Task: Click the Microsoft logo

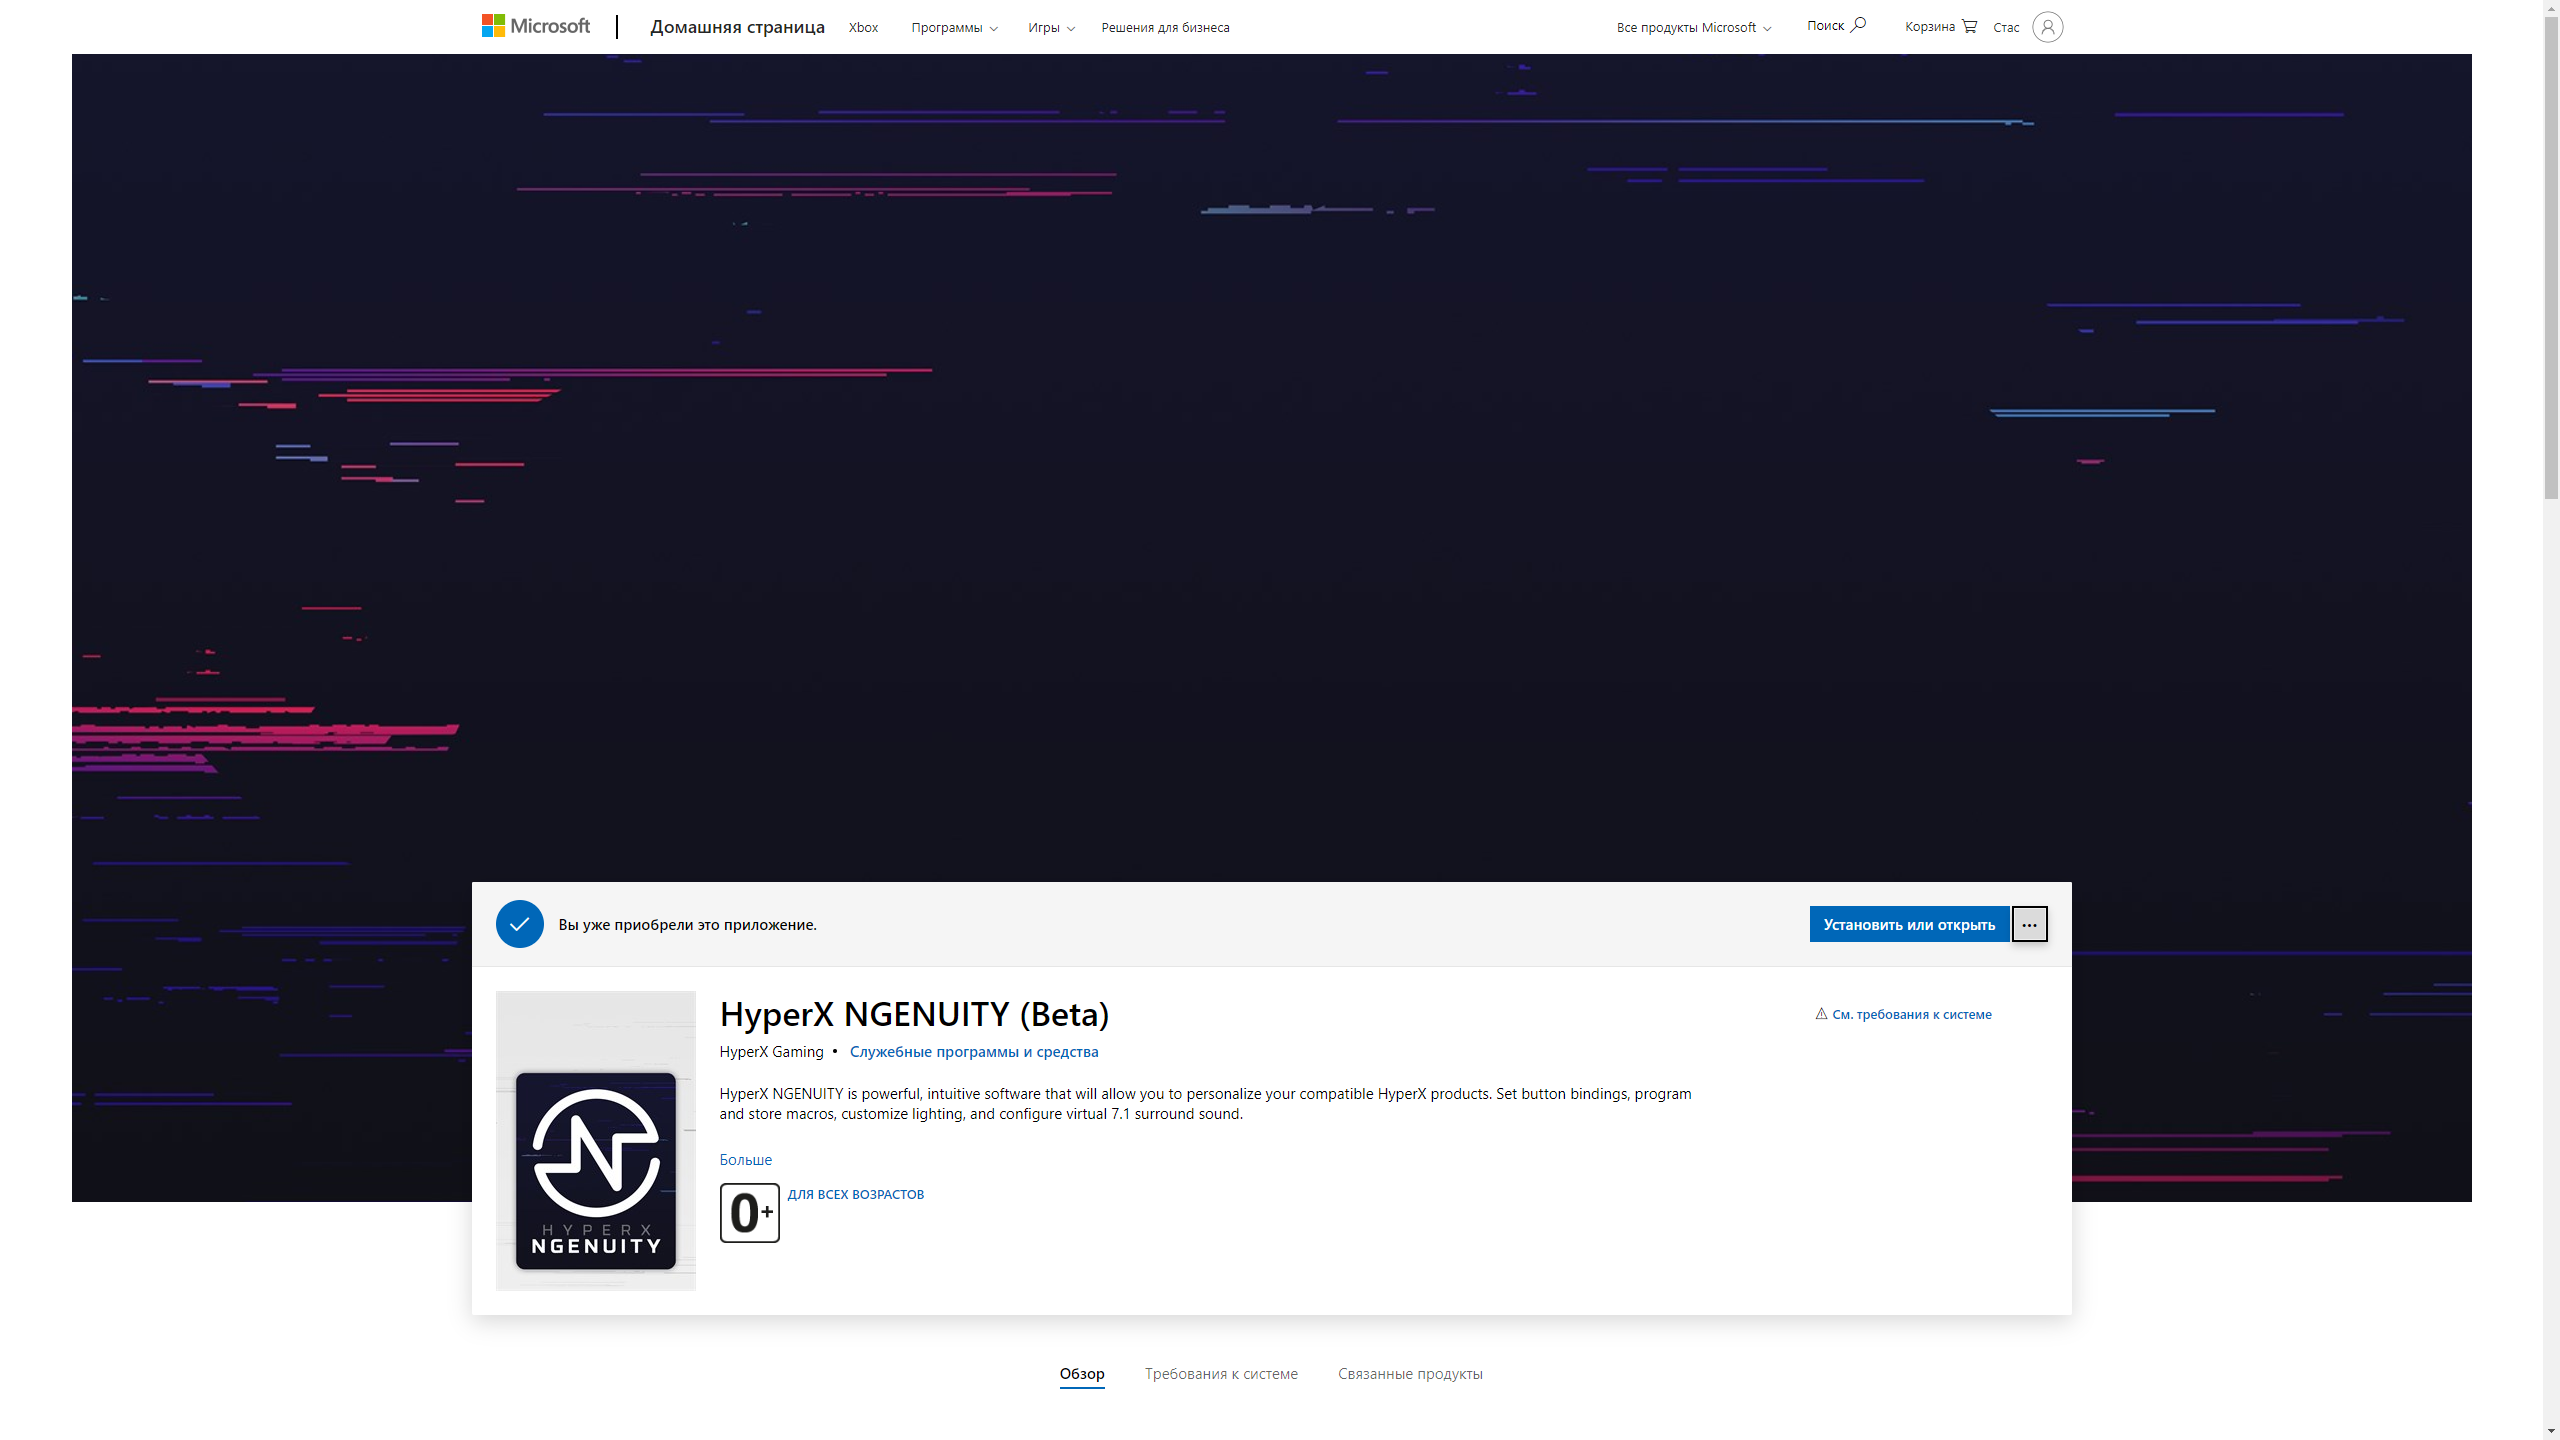Action: (536, 26)
